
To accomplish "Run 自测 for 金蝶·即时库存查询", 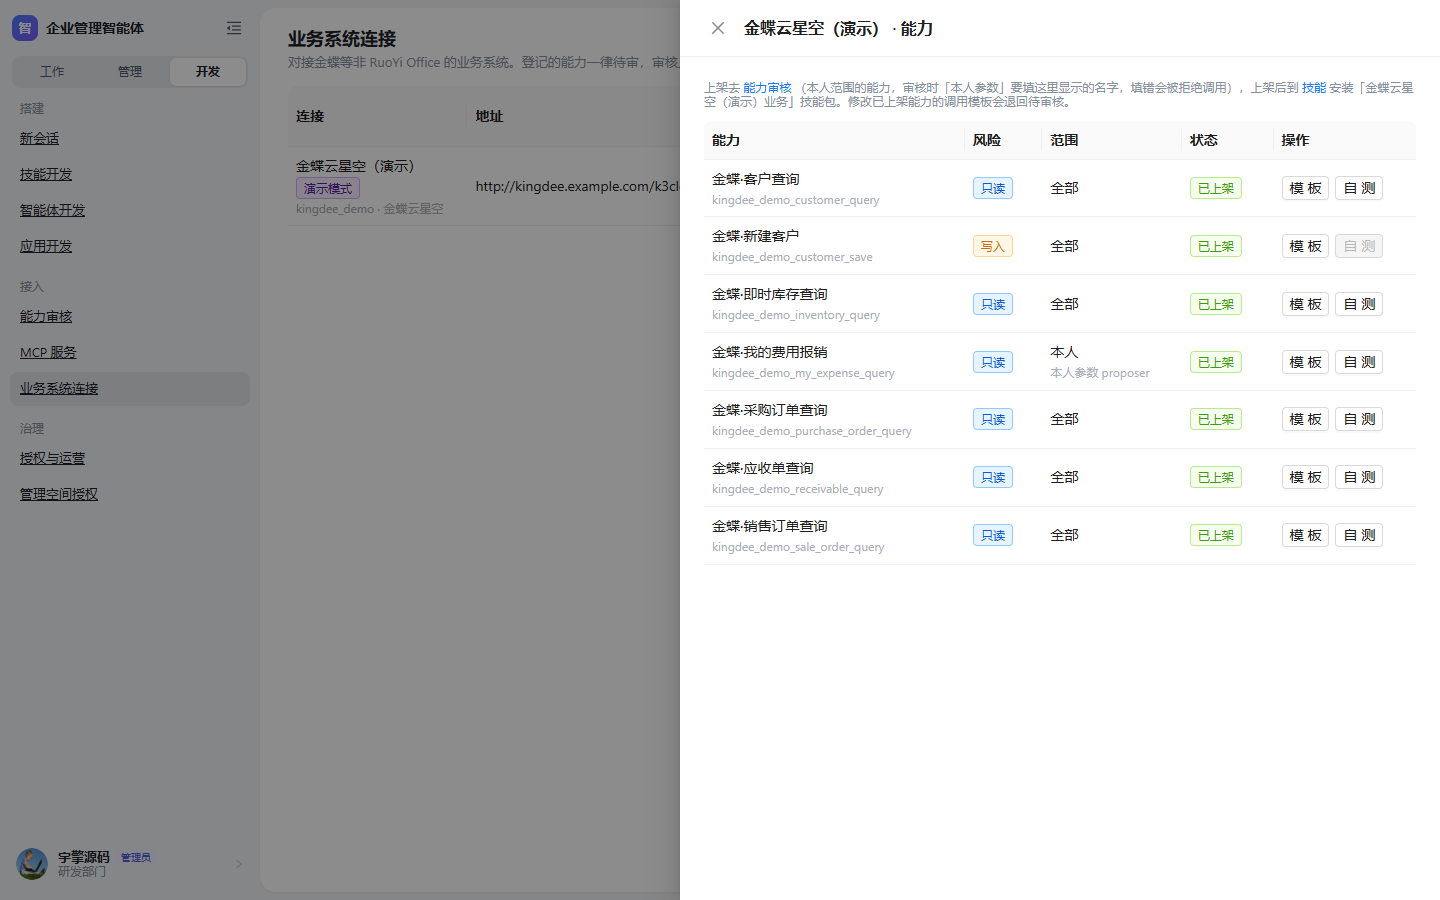I will [1359, 304].
